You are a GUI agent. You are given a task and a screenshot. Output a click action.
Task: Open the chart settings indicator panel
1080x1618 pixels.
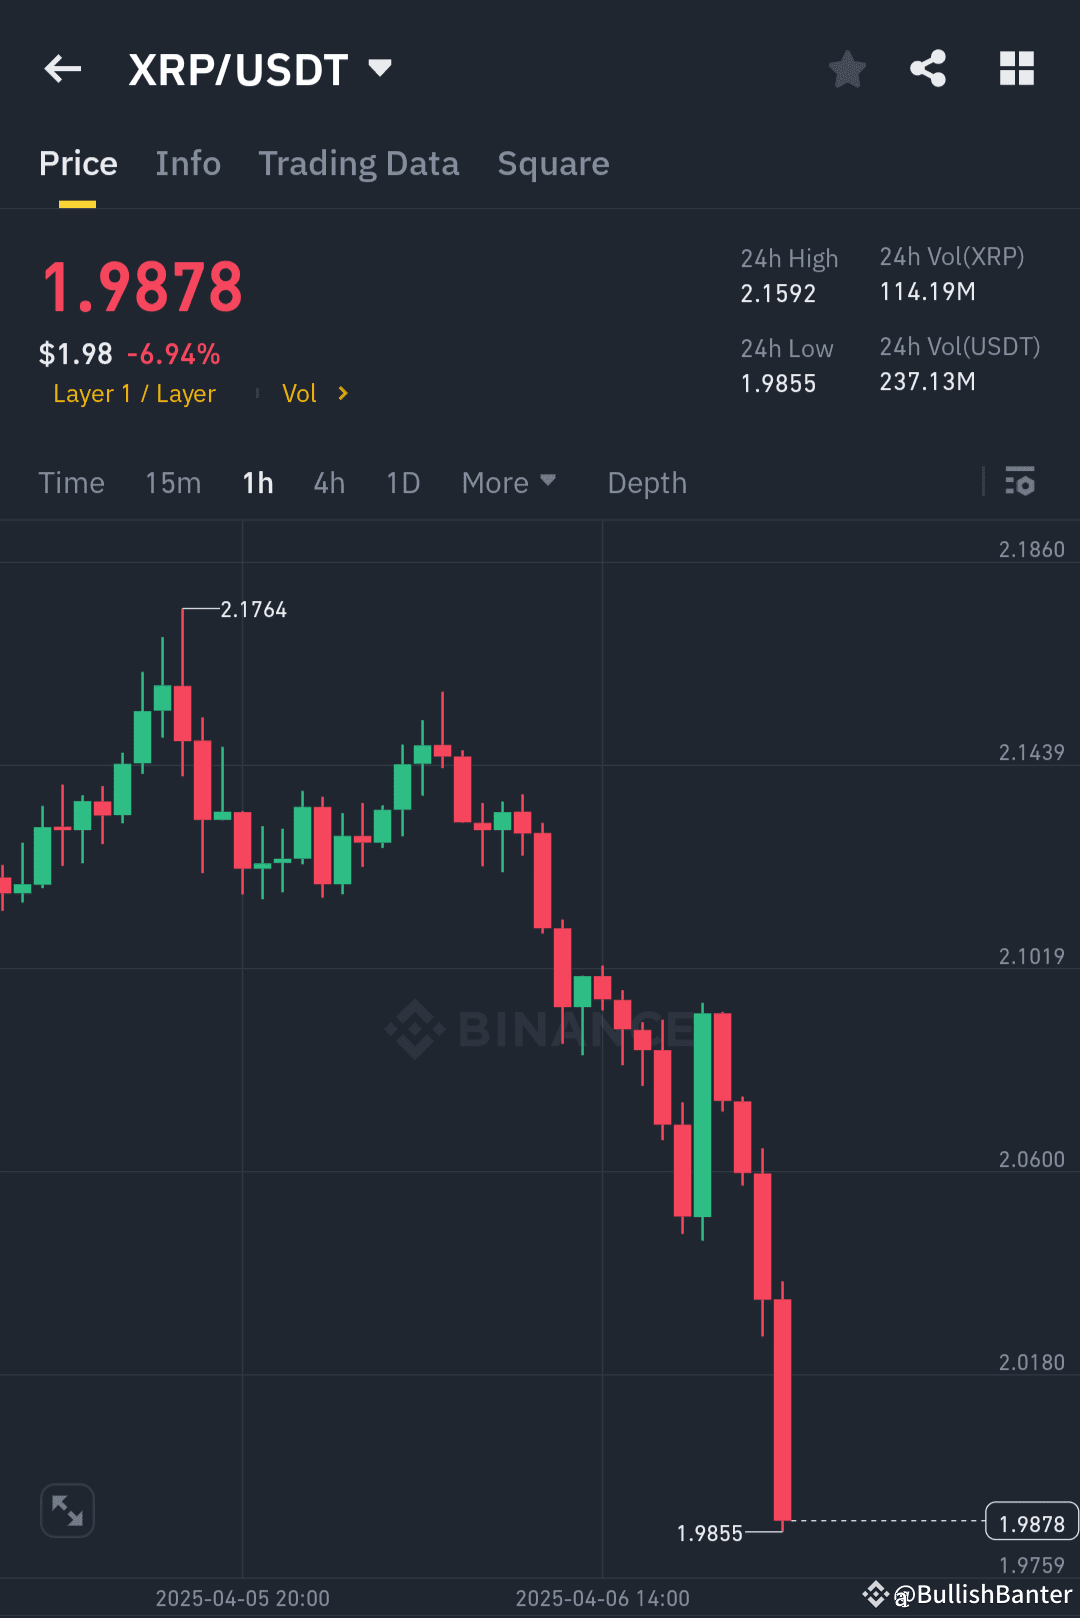1021,483
